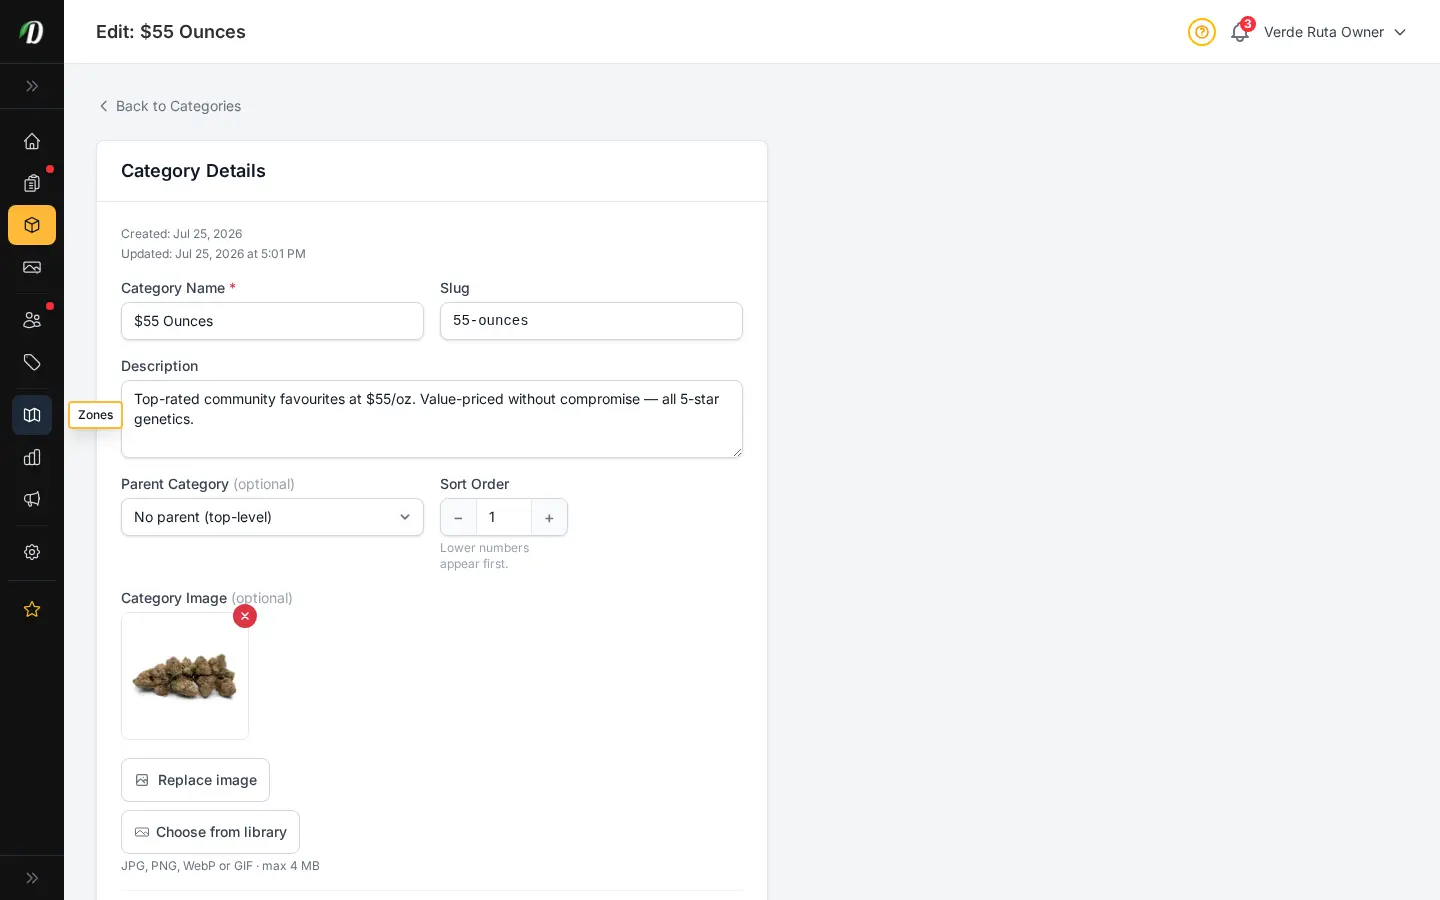Screen dimensions: 1440x900
Task: Open the Home dashboard sidebar icon
Action: click(x=32, y=141)
